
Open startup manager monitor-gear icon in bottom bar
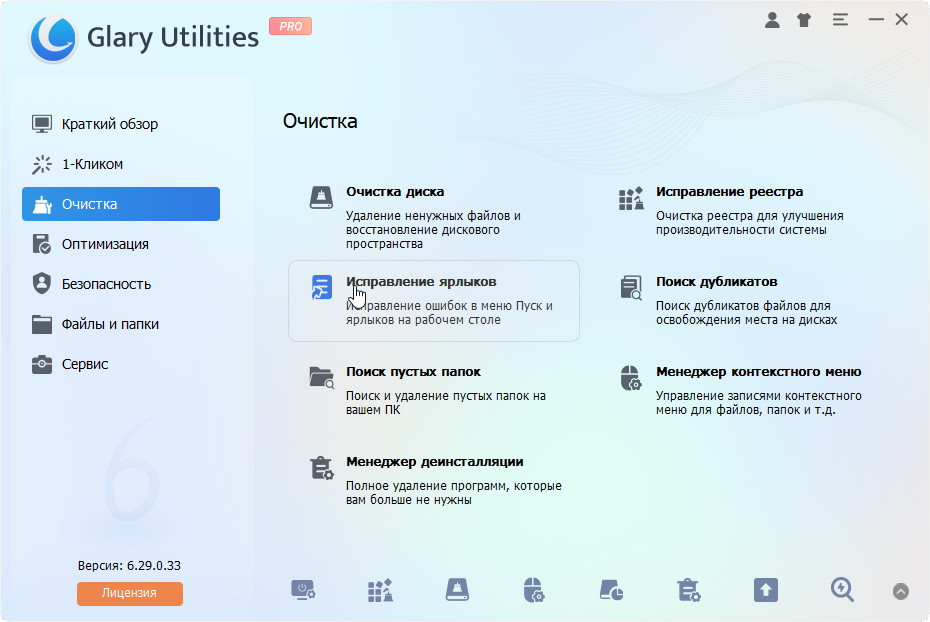pos(303,591)
